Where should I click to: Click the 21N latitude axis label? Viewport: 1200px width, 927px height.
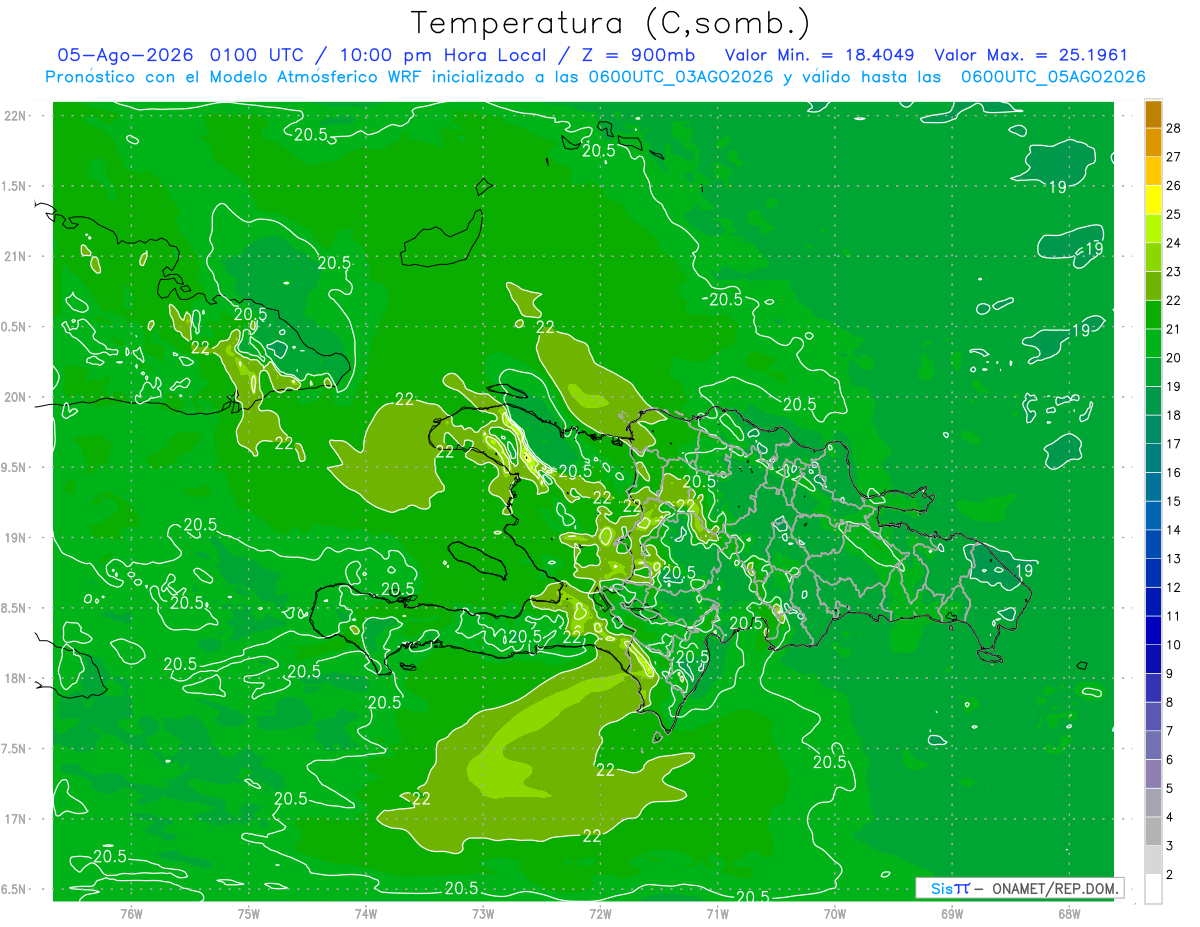[16, 257]
